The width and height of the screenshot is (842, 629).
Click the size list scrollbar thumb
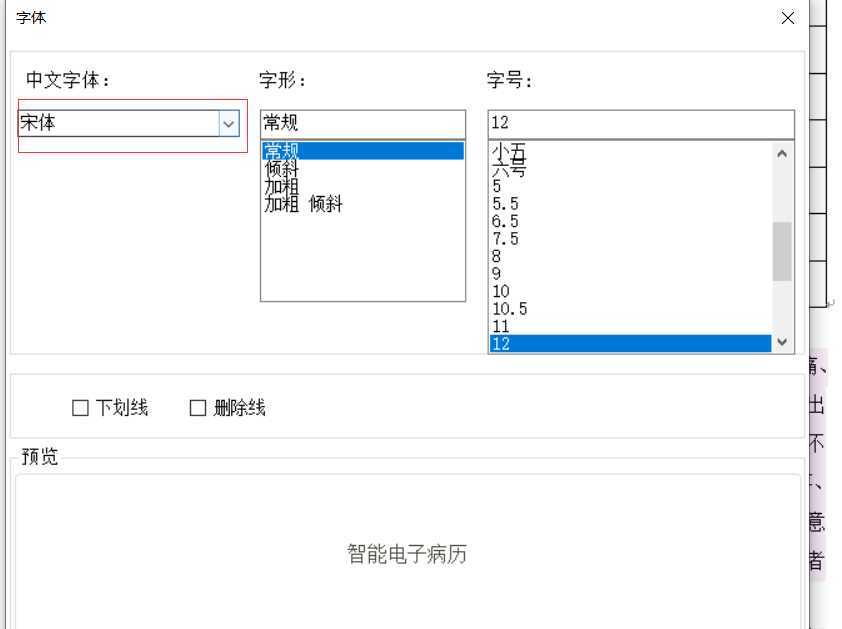coord(782,251)
